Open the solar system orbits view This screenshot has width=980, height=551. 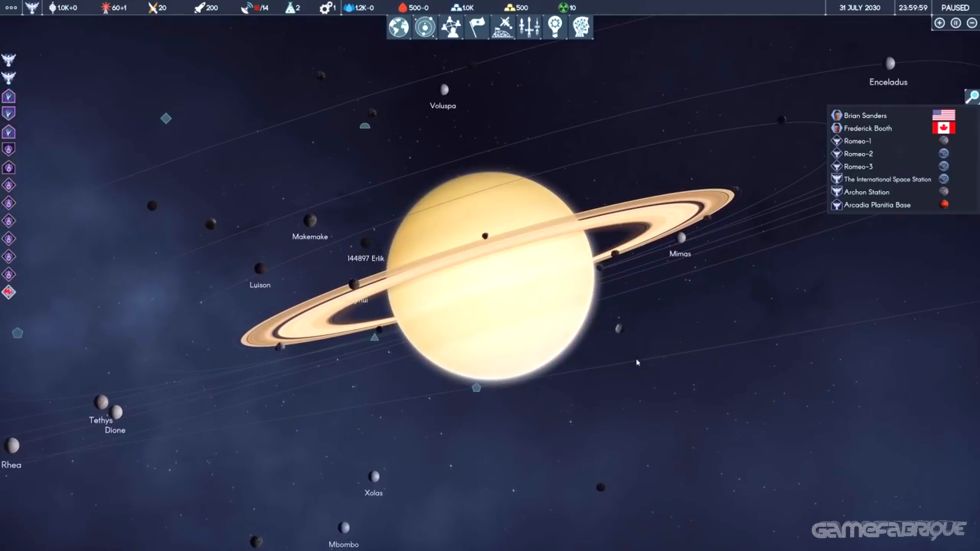(x=425, y=27)
